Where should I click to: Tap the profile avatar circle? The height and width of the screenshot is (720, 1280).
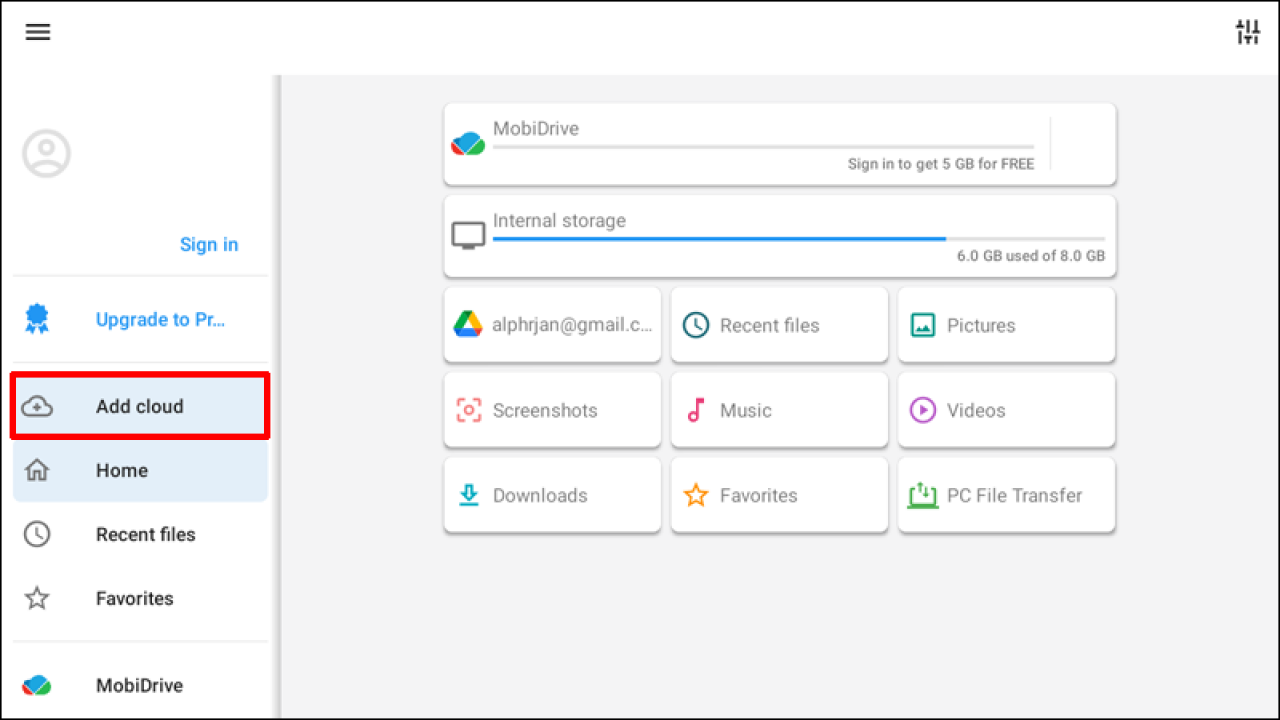(x=46, y=153)
